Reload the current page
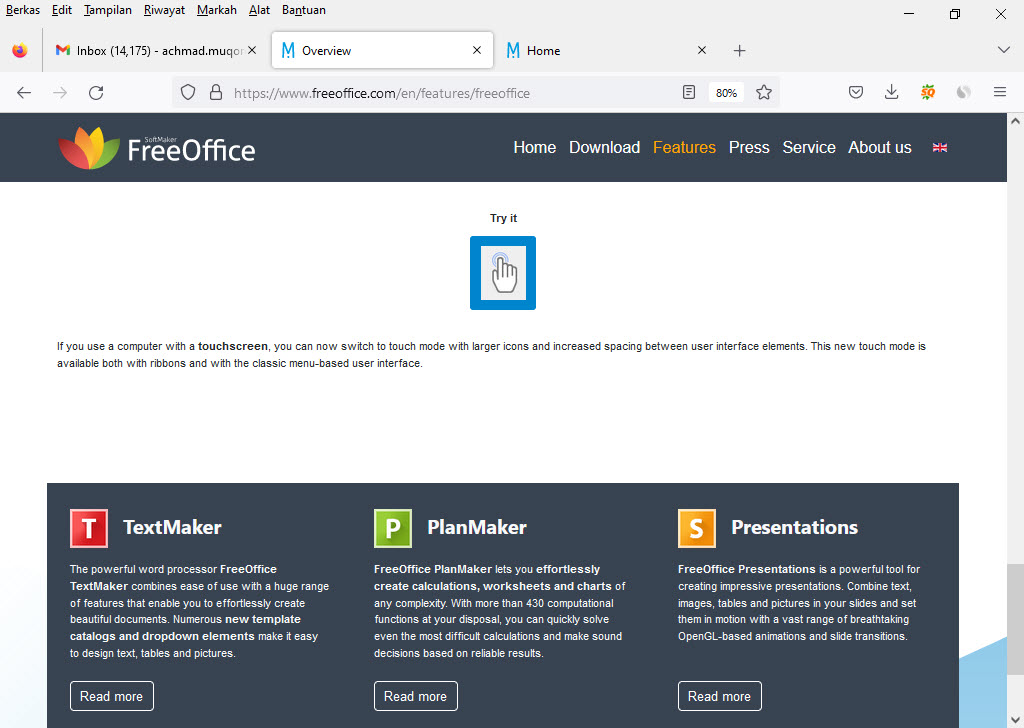1024x728 pixels. point(96,92)
